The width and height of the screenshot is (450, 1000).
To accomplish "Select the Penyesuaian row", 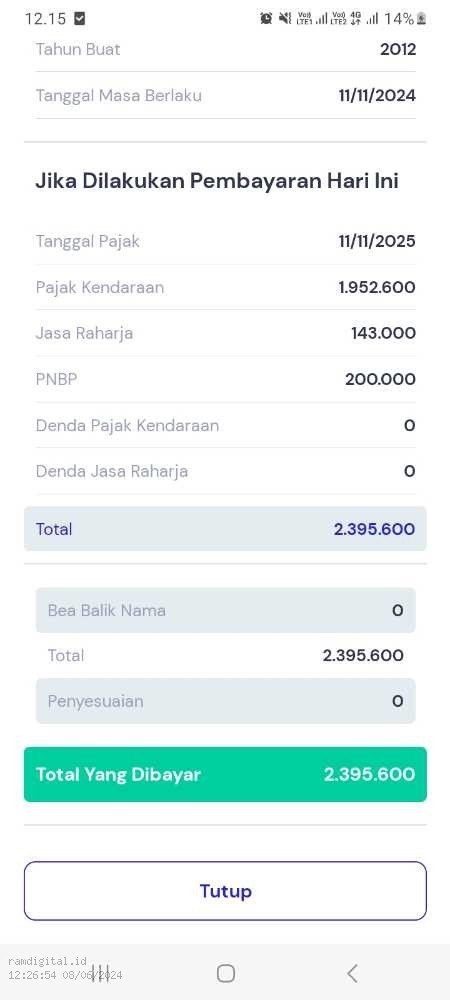I will (225, 701).
